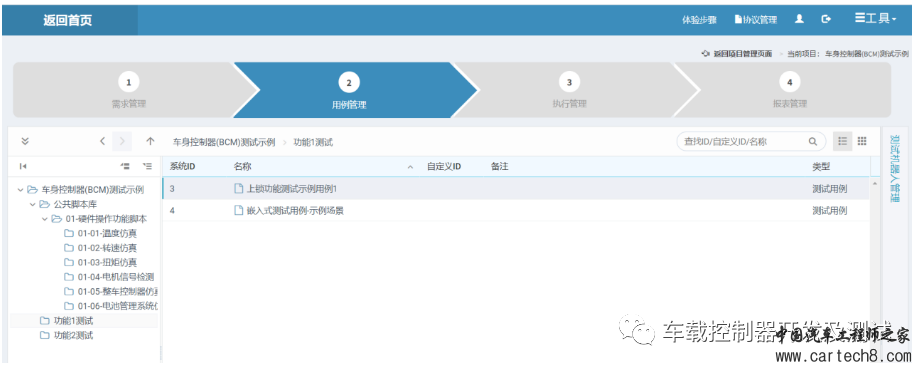Screen dimensions: 921x372
Task: Open step 1 需求管理 tab
Action: tap(129, 90)
